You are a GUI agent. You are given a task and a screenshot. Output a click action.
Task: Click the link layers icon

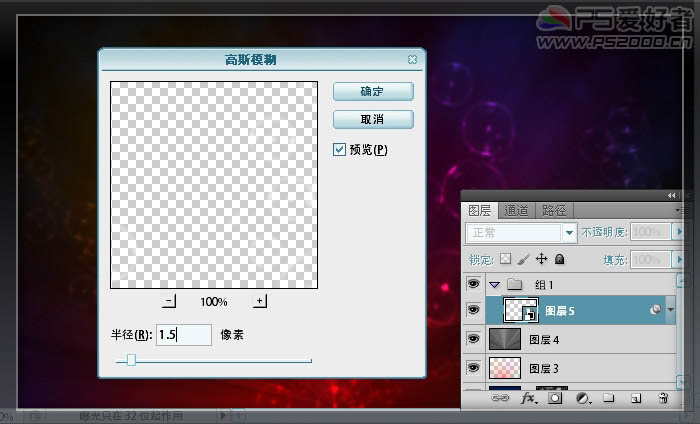click(x=498, y=398)
